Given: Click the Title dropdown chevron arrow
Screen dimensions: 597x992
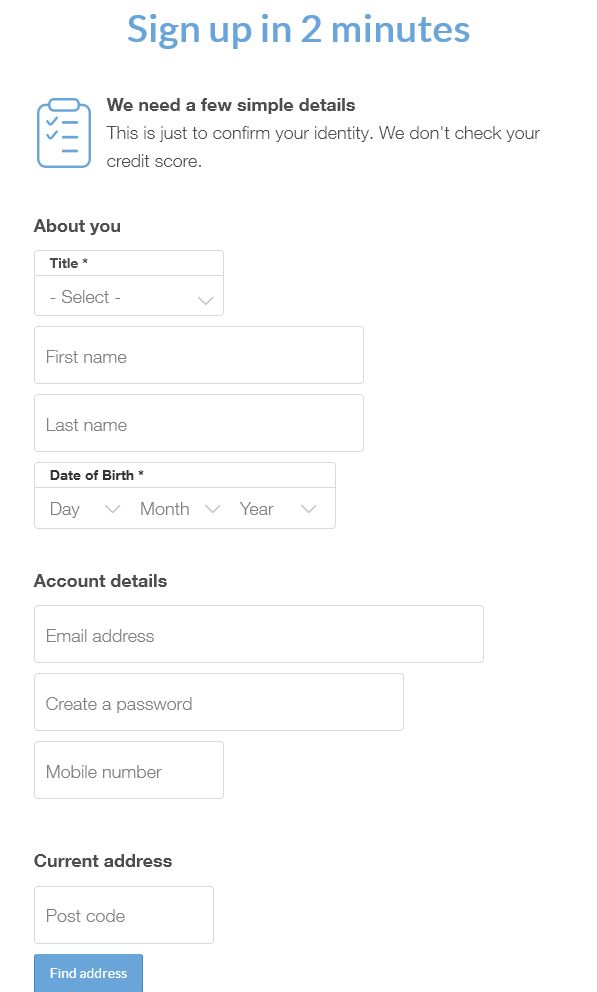Looking at the screenshot, I should (206, 300).
